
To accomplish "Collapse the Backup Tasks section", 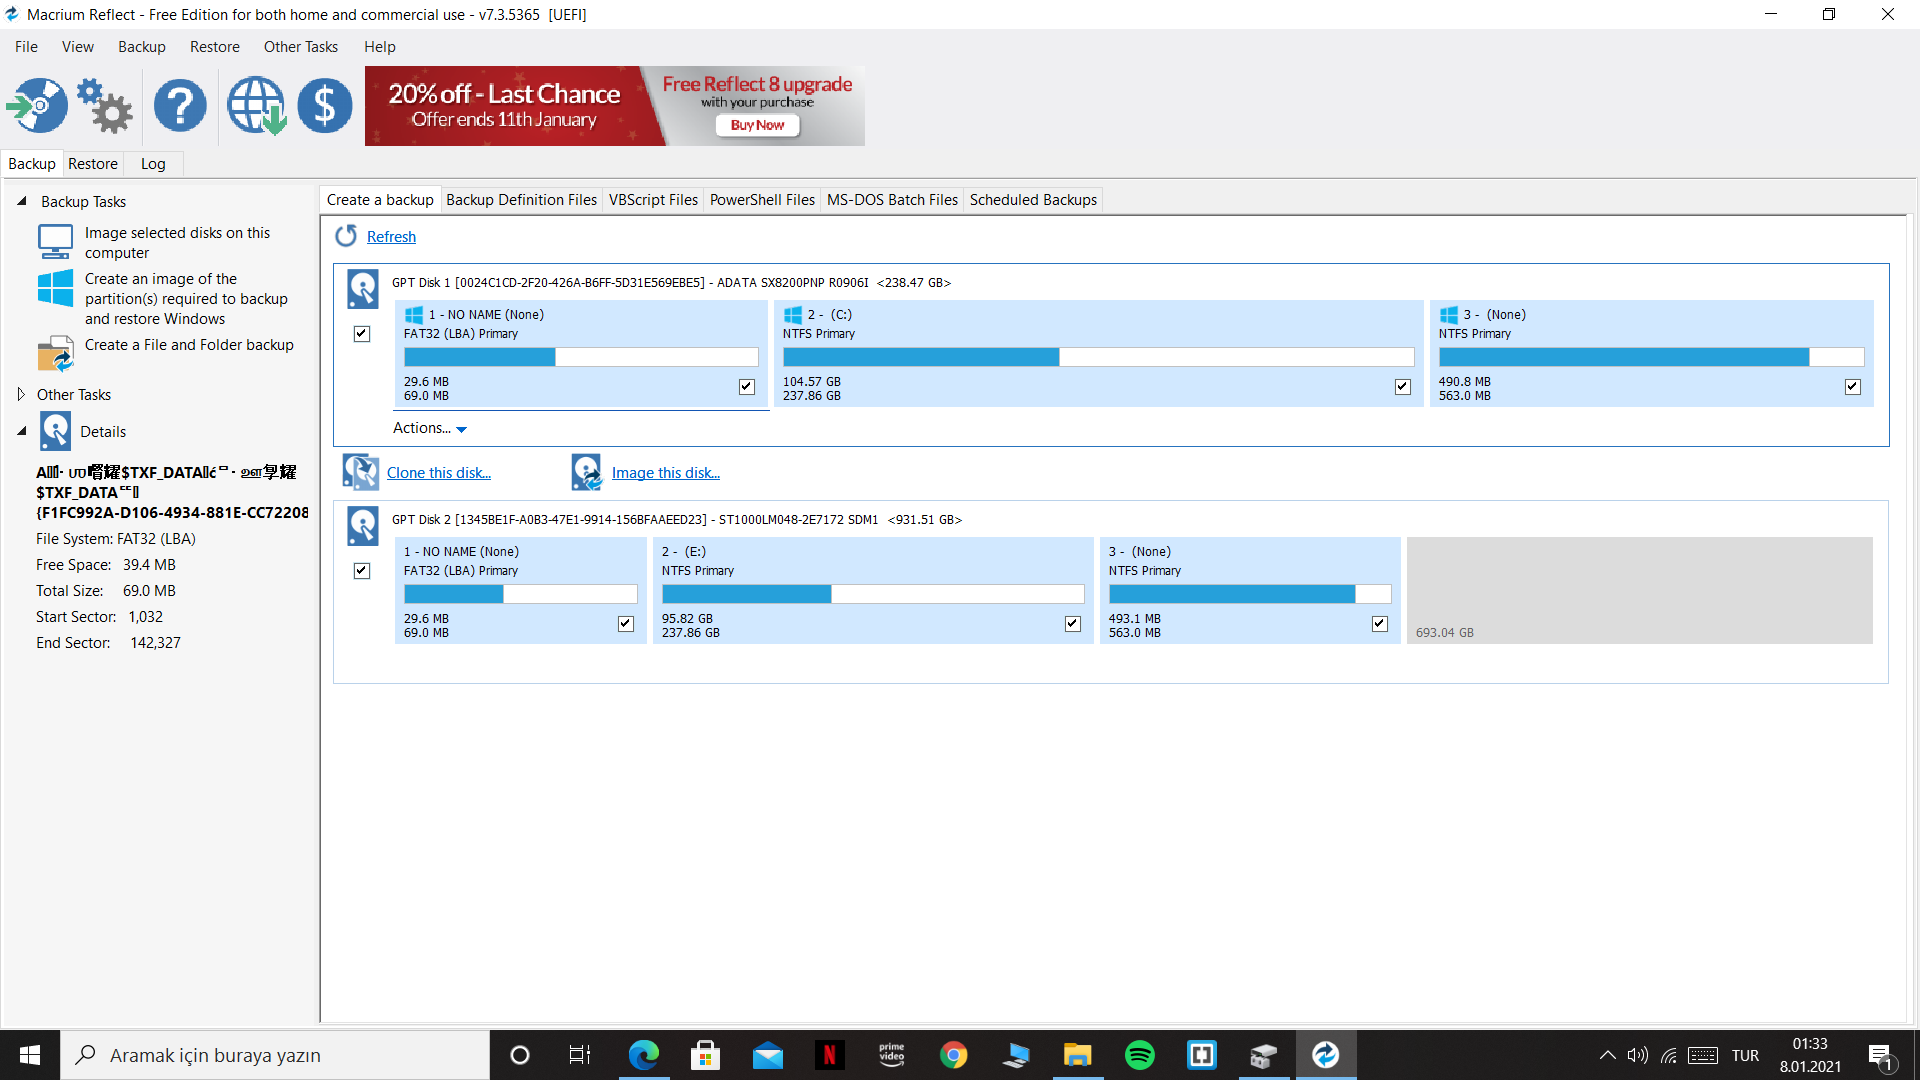I will pos(21,202).
